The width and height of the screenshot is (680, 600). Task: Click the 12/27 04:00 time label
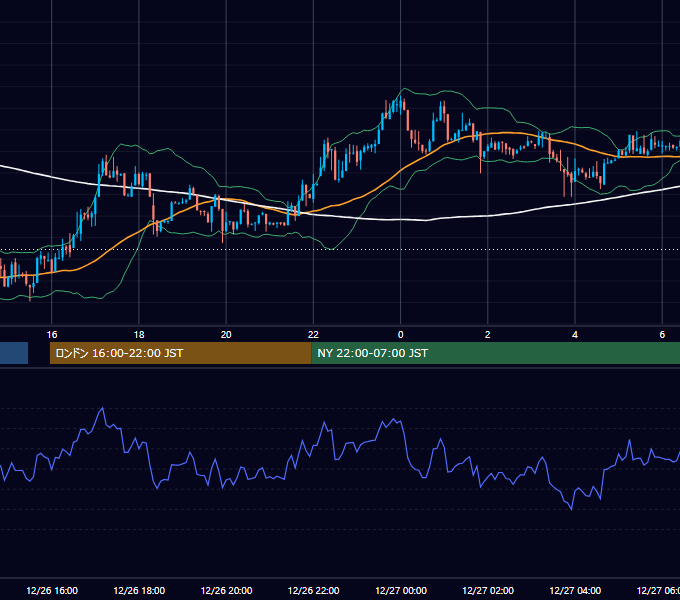click(x=575, y=590)
